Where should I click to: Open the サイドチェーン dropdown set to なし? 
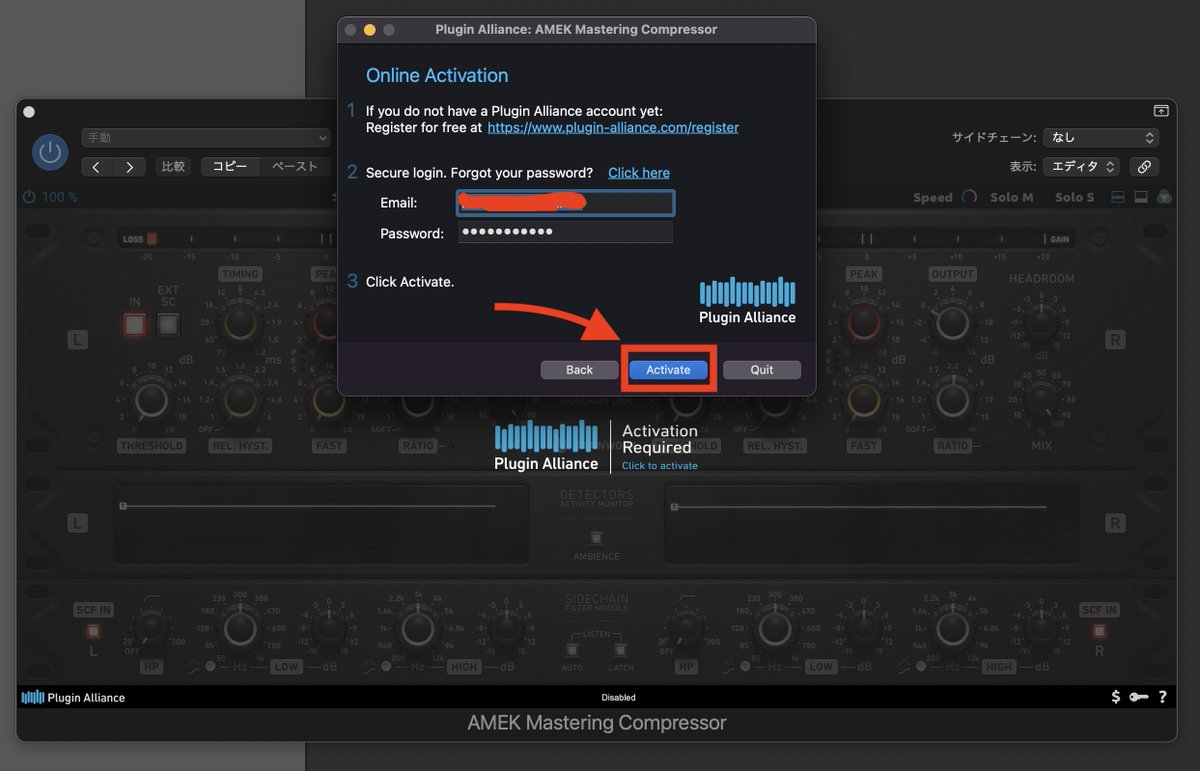(x=1100, y=138)
